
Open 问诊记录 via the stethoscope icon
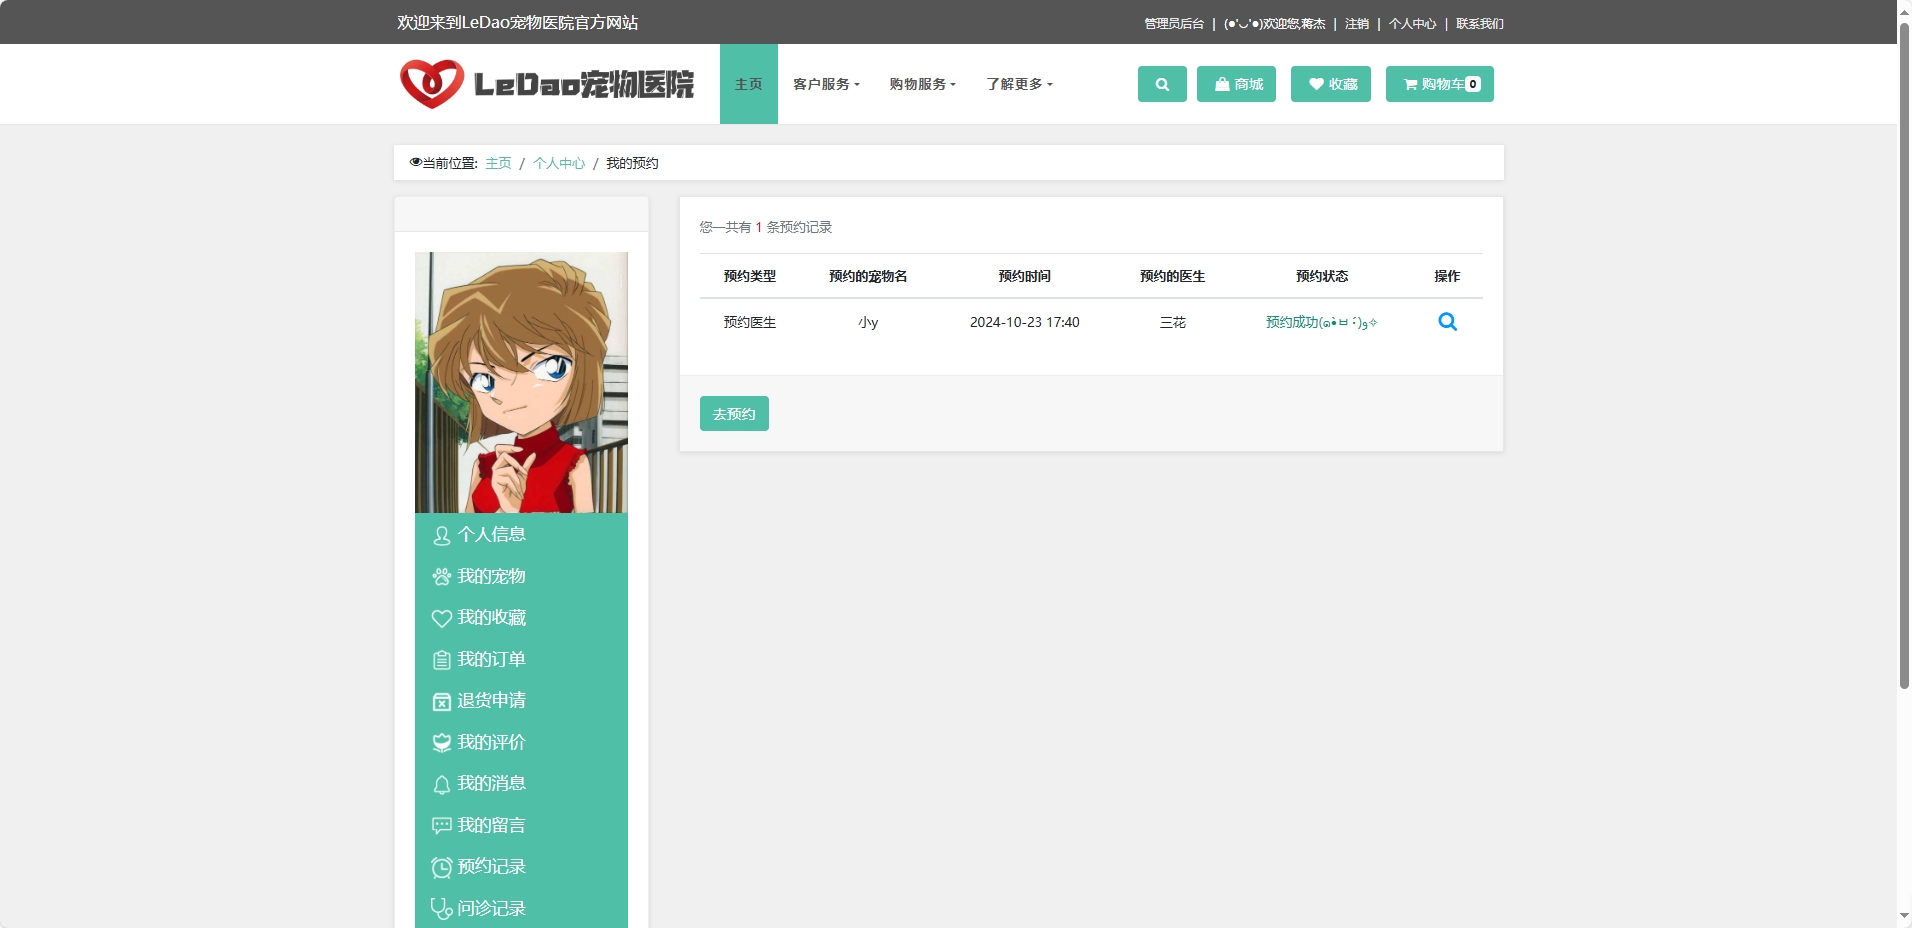[x=490, y=907]
